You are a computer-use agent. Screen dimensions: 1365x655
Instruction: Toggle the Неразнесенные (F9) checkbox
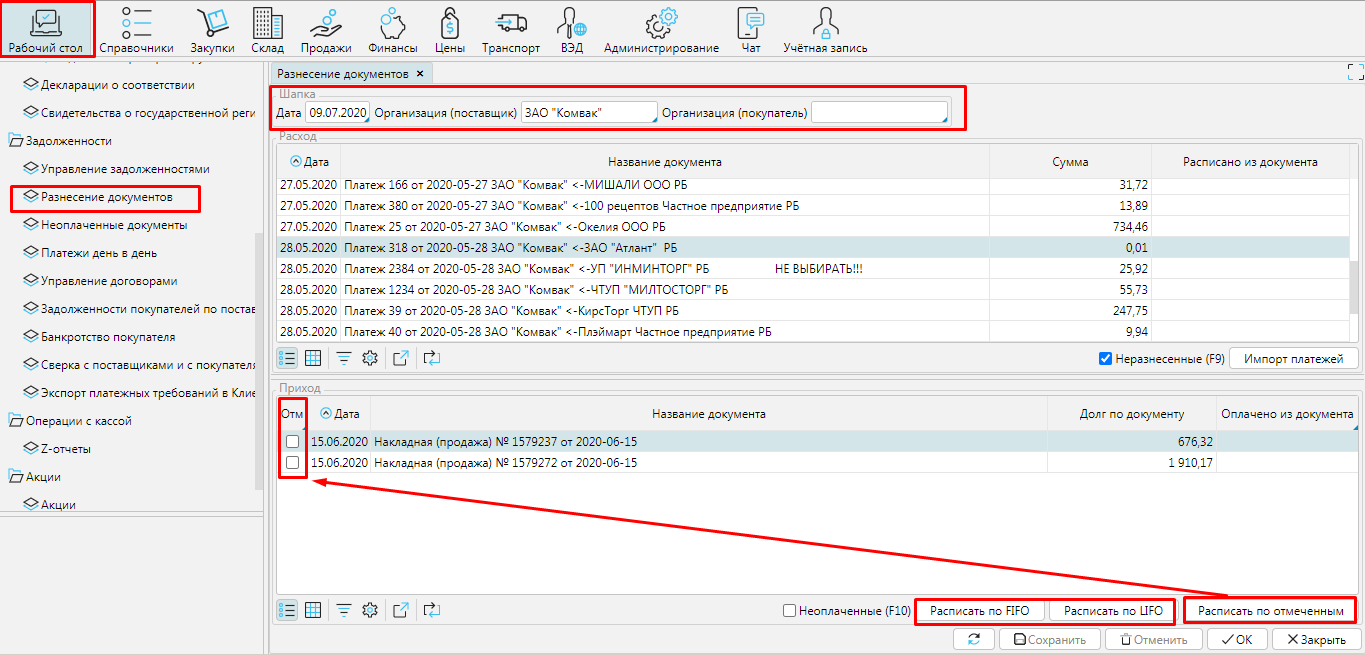pos(1105,359)
